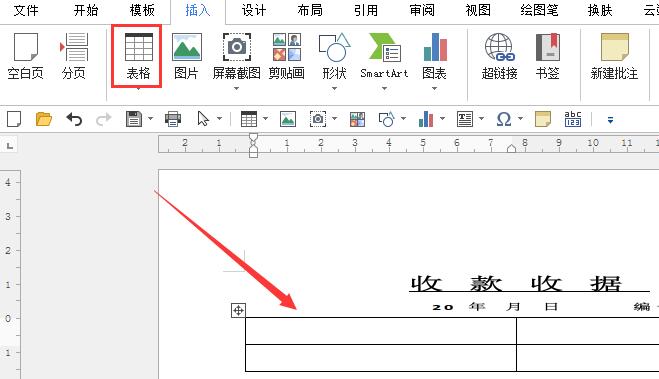659x379 pixels.
Task: Open dropdown next to text box icon
Action: (481, 119)
